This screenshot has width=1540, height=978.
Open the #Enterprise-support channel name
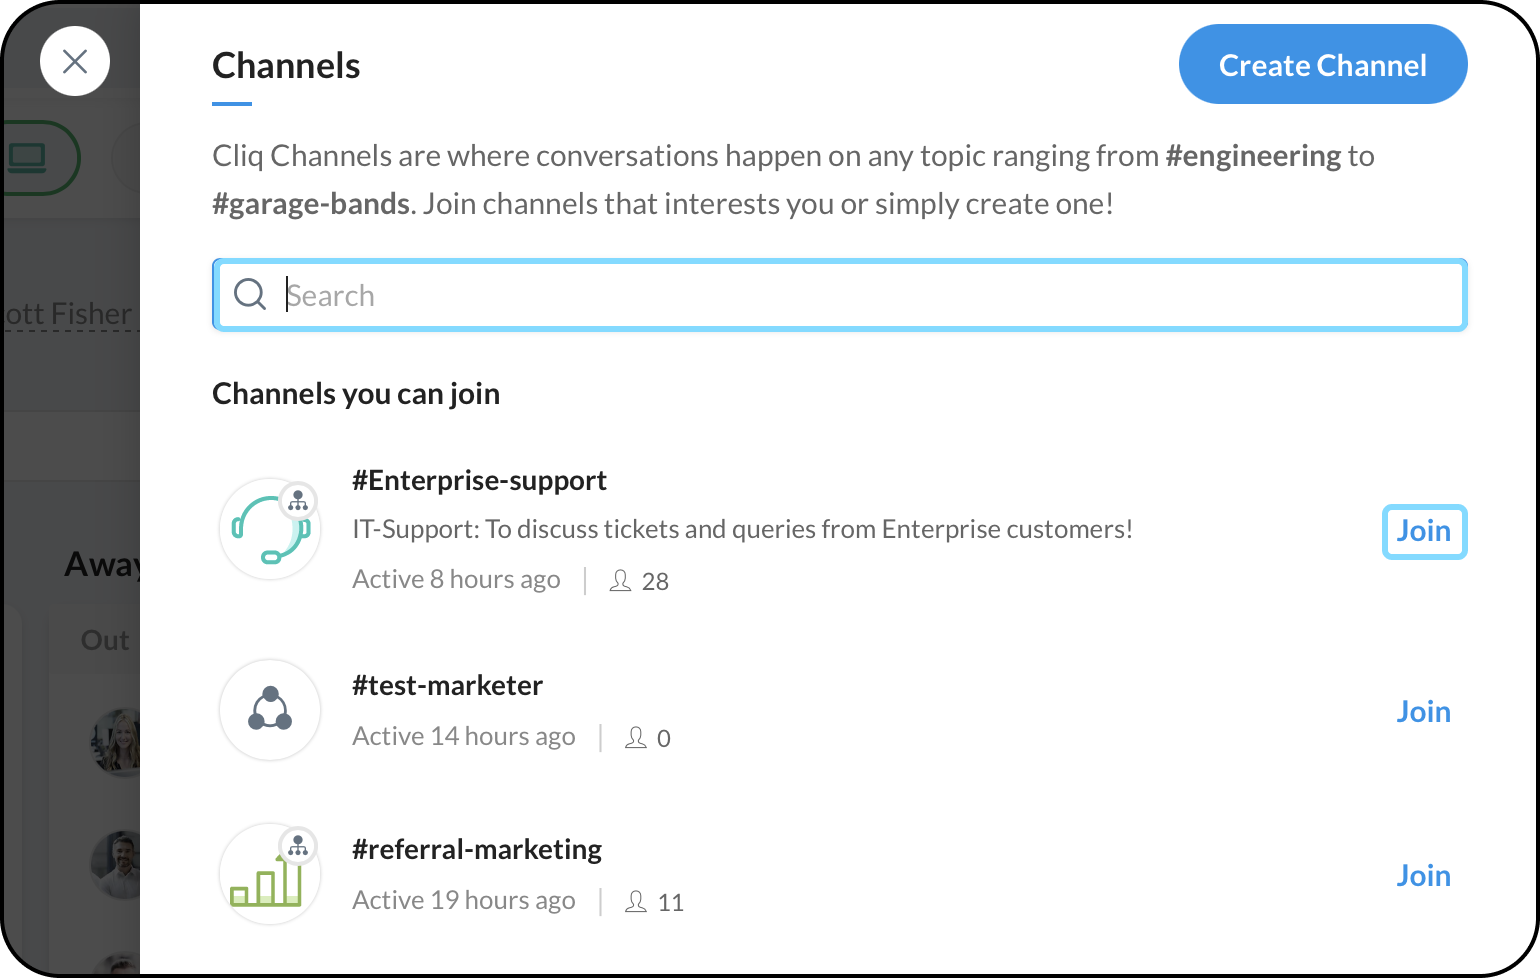[x=479, y=481]
